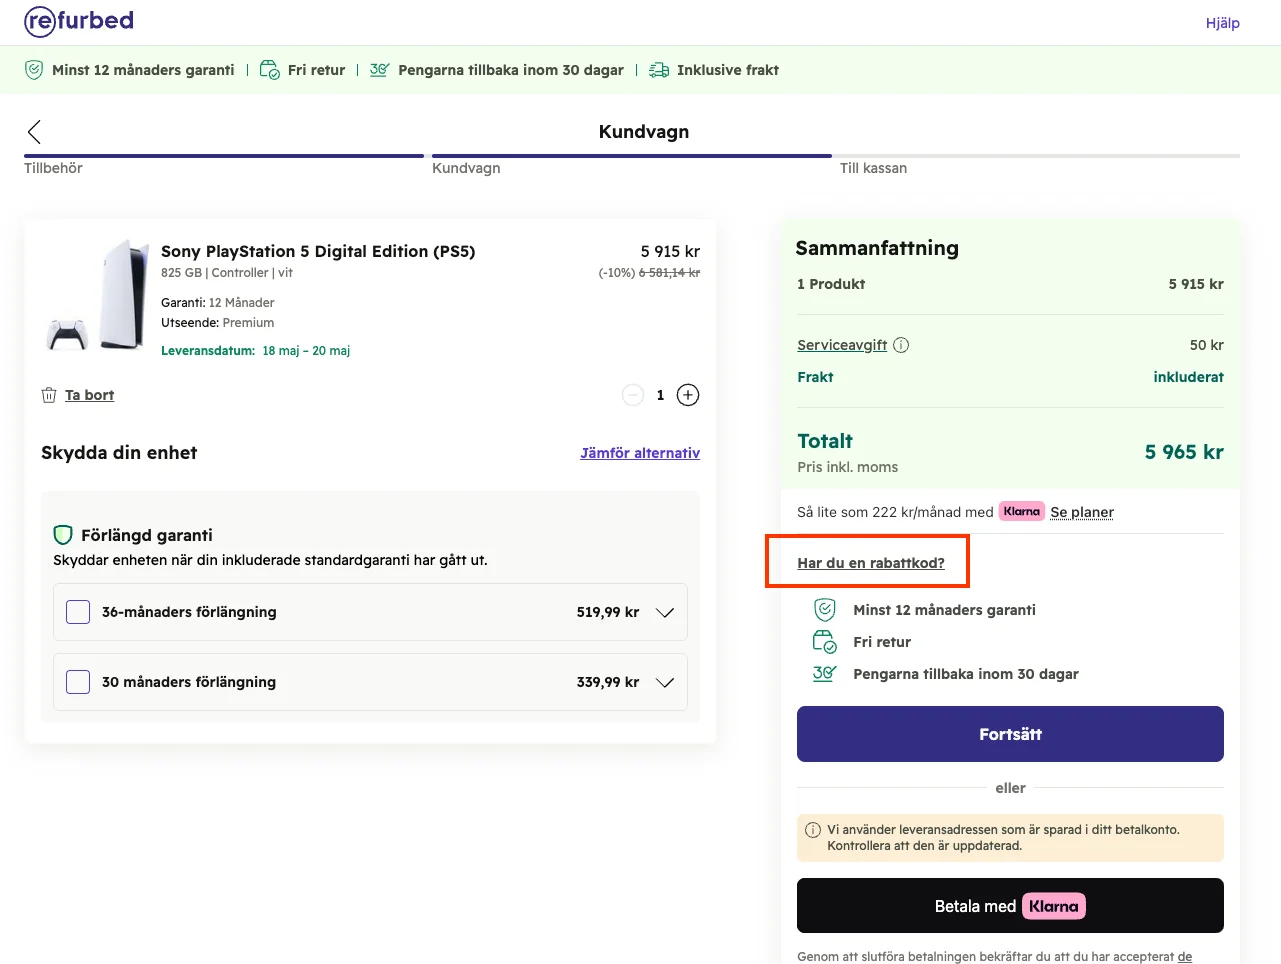Viewport: 1281px width, 964px height.
Task: Expand the 30 månaders förlängning details chevron
Action: [665, 682]
